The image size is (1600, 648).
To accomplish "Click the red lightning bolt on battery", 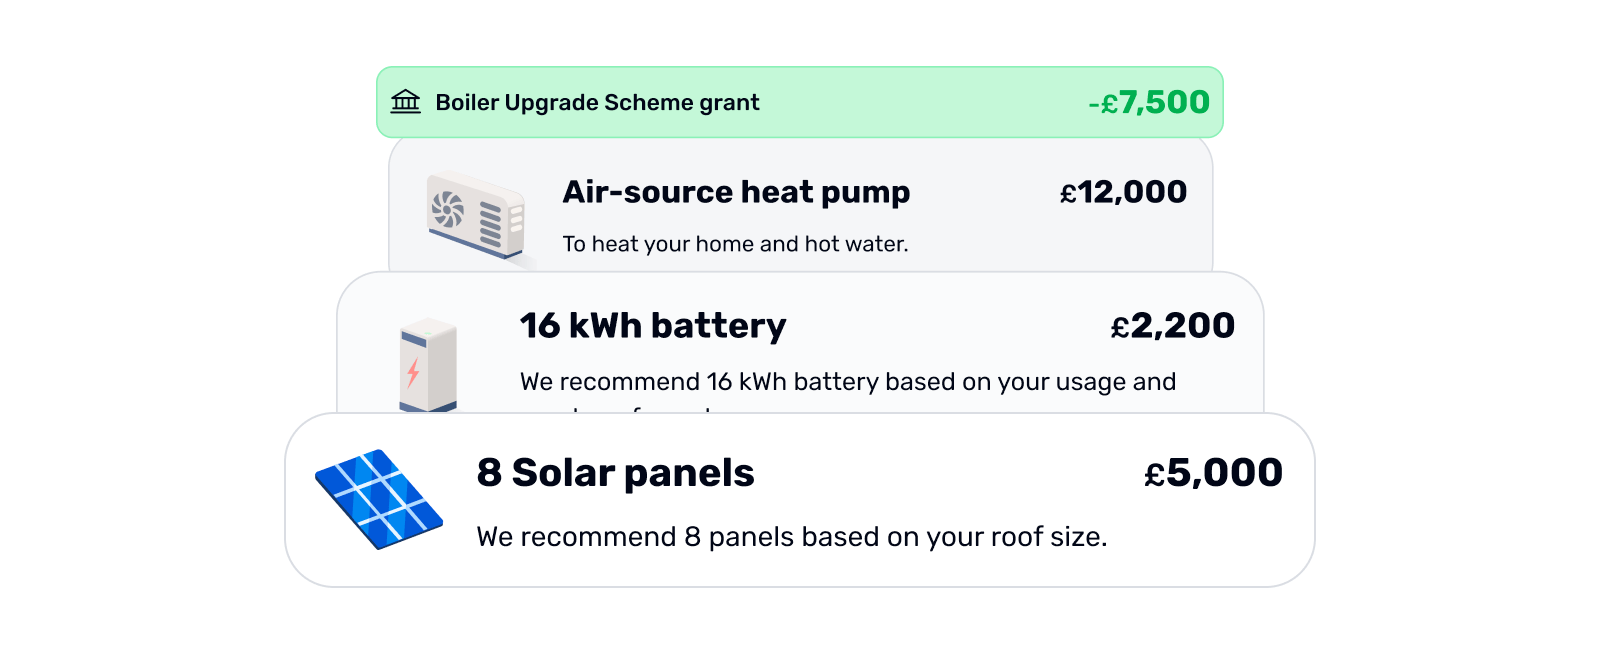I will click(x=413, y=372).
